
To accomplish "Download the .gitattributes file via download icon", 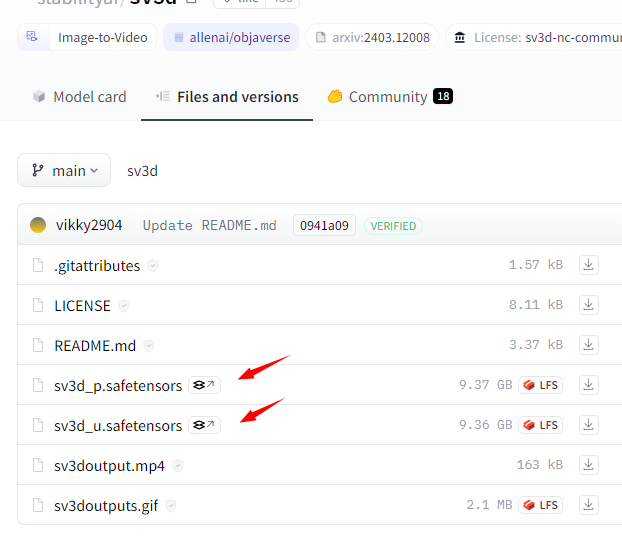I will point(589,265).
